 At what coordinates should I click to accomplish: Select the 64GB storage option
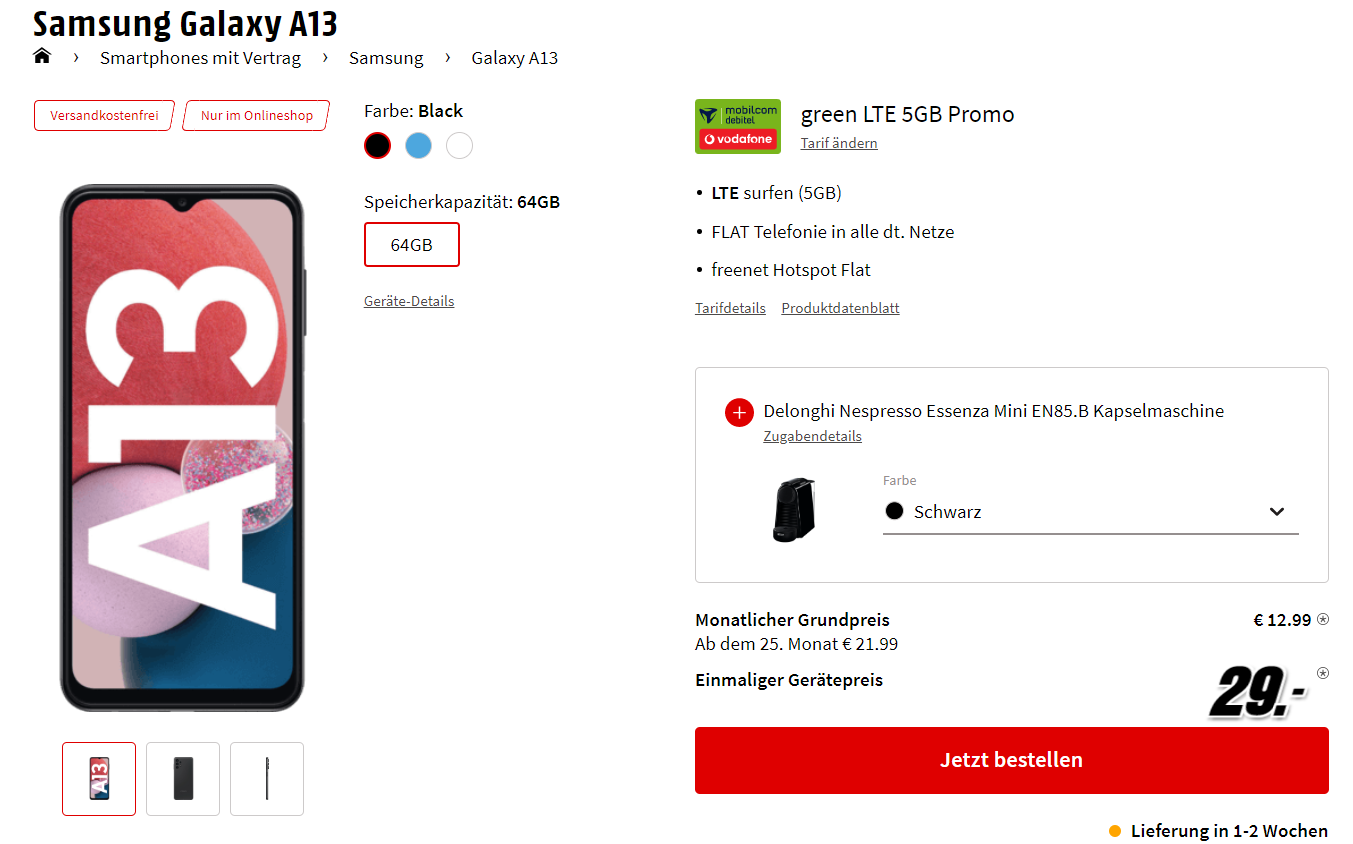[x=411, y=244]
